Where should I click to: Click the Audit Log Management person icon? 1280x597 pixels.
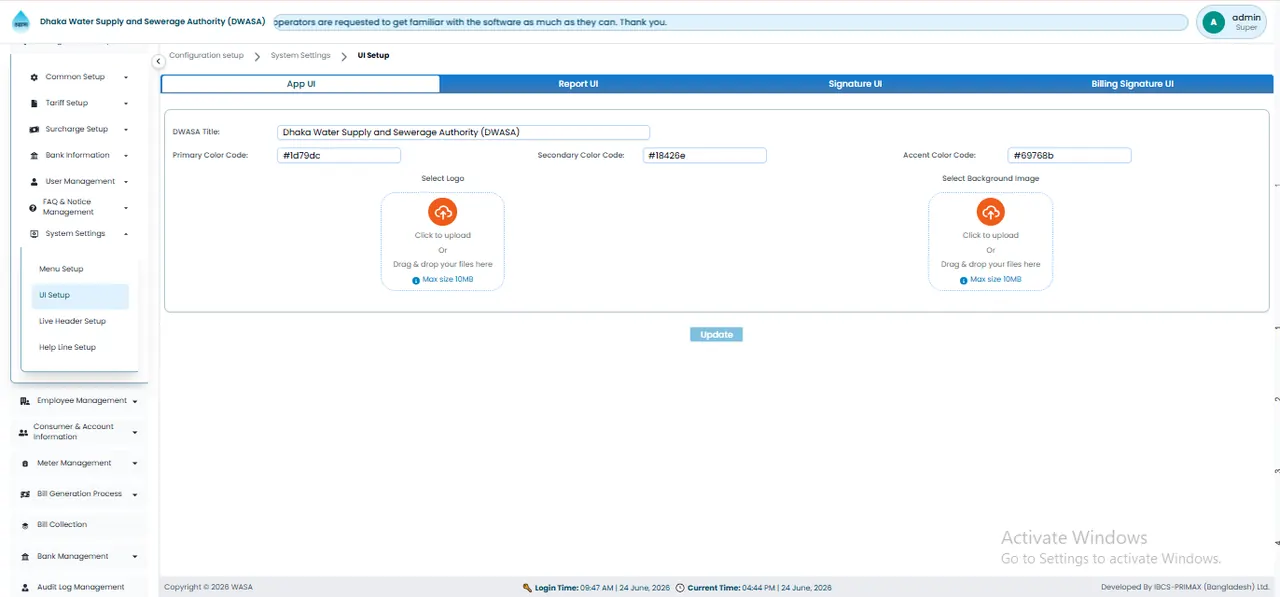point(25,587)
